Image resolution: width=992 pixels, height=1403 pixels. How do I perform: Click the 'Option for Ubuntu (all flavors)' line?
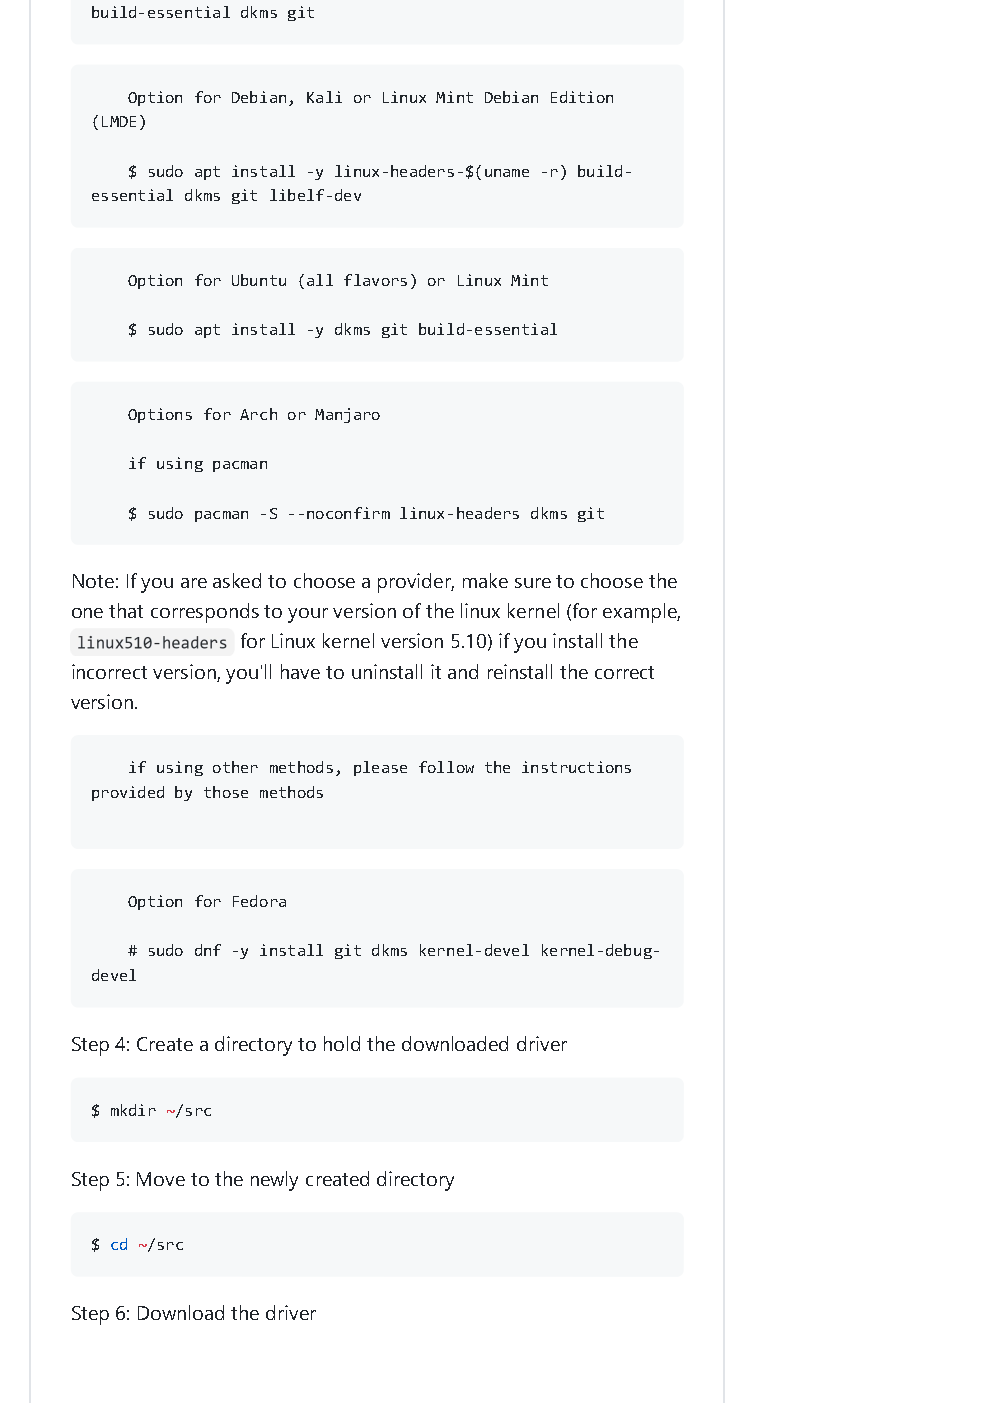click(x=338, y=281)
